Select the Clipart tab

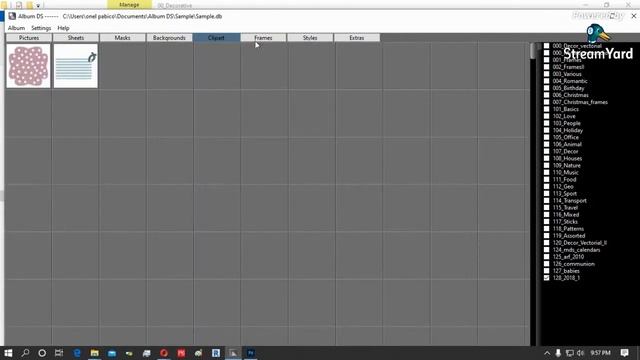[x=216, y=38]
